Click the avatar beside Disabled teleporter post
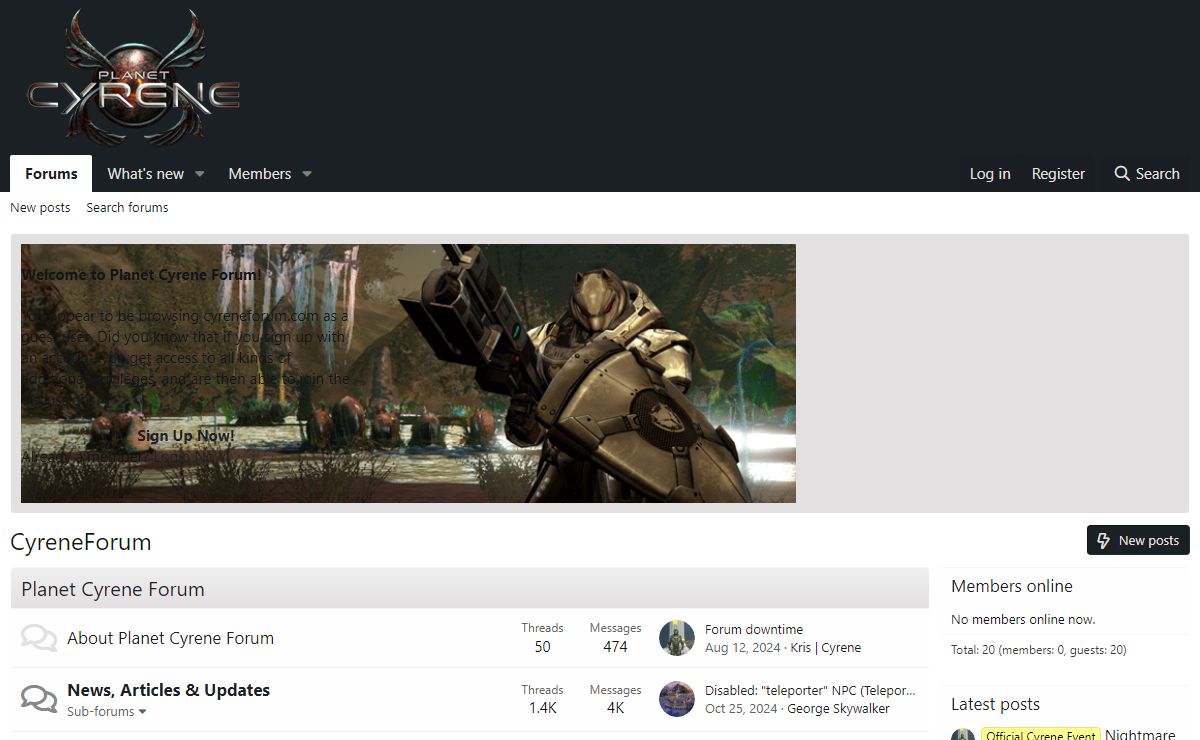This screenshot has width=1200, height=740. [677, 699]
